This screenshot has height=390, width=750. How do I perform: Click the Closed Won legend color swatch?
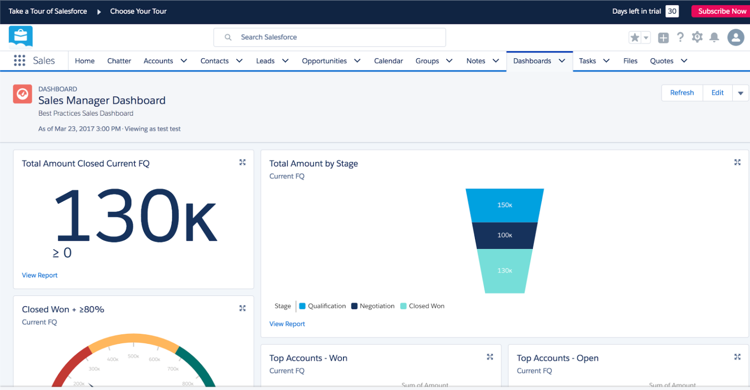pos(403,306)
